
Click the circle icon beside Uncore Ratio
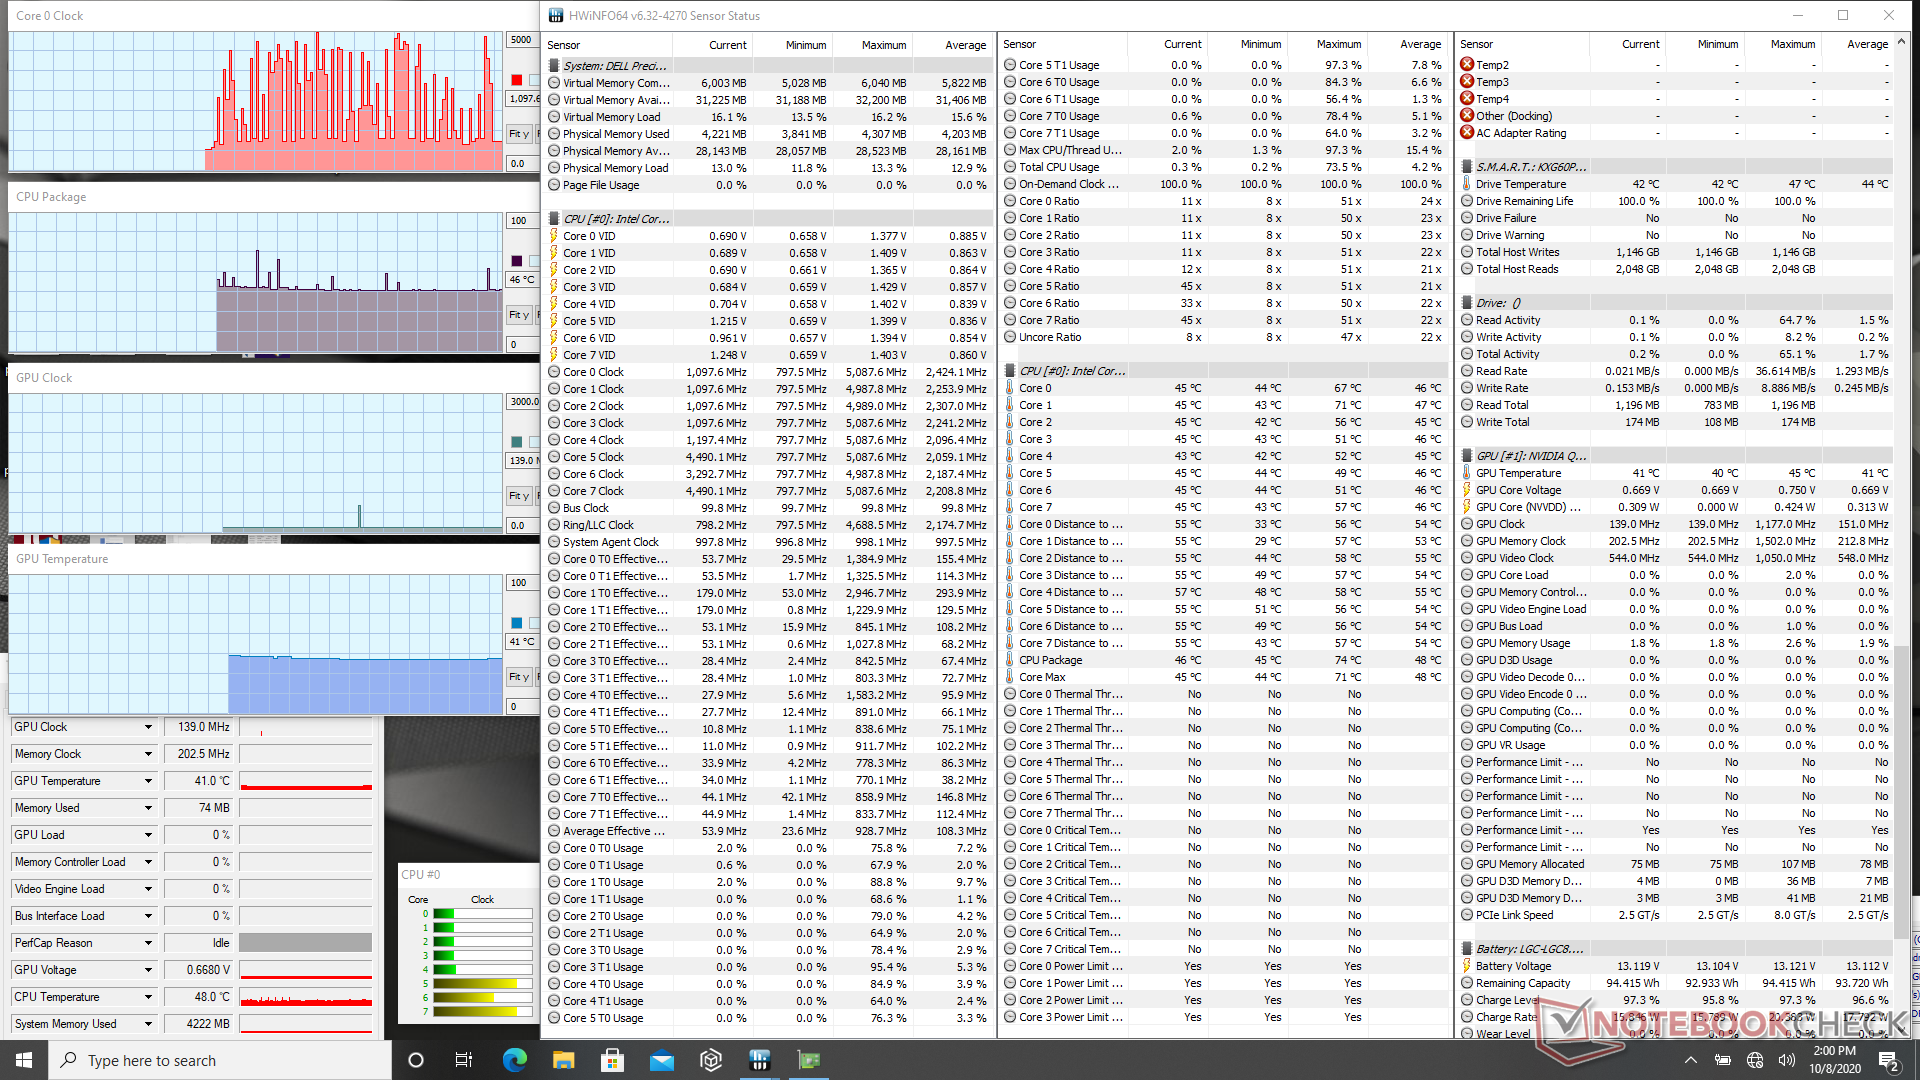(x=1010, y=337)
